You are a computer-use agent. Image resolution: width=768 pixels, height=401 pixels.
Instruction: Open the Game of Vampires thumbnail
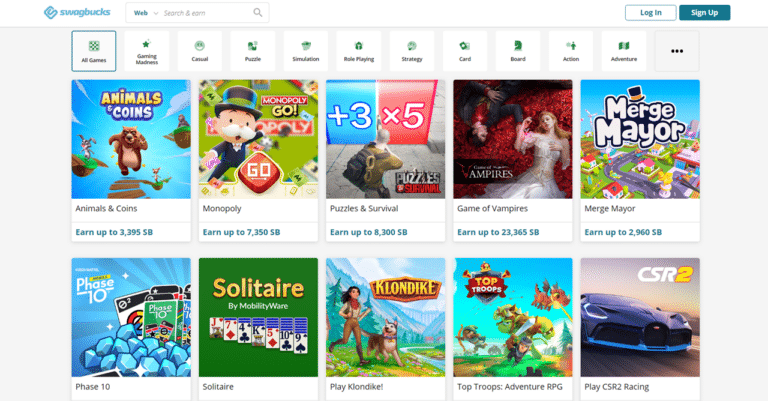[x=513, y=139]
